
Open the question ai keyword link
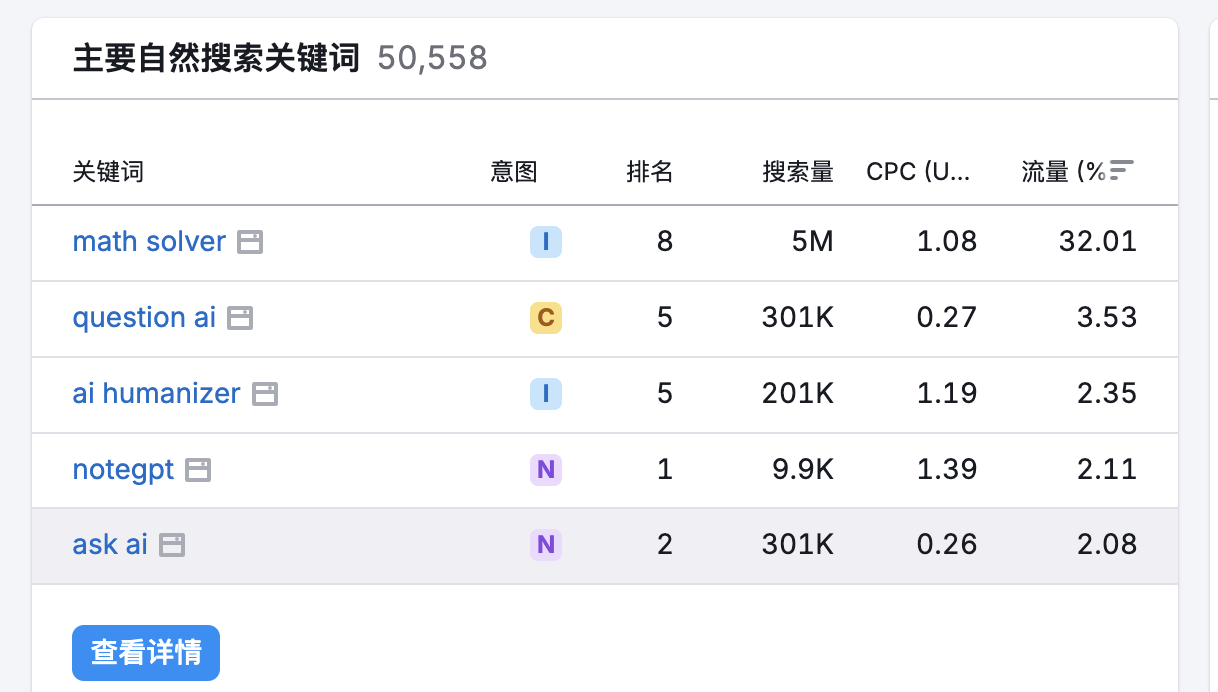point(144,318)
